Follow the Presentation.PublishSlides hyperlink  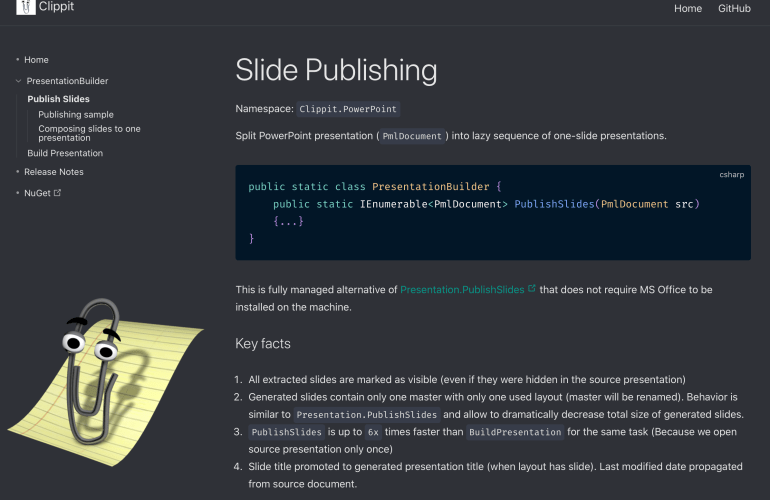pos(462,290)
